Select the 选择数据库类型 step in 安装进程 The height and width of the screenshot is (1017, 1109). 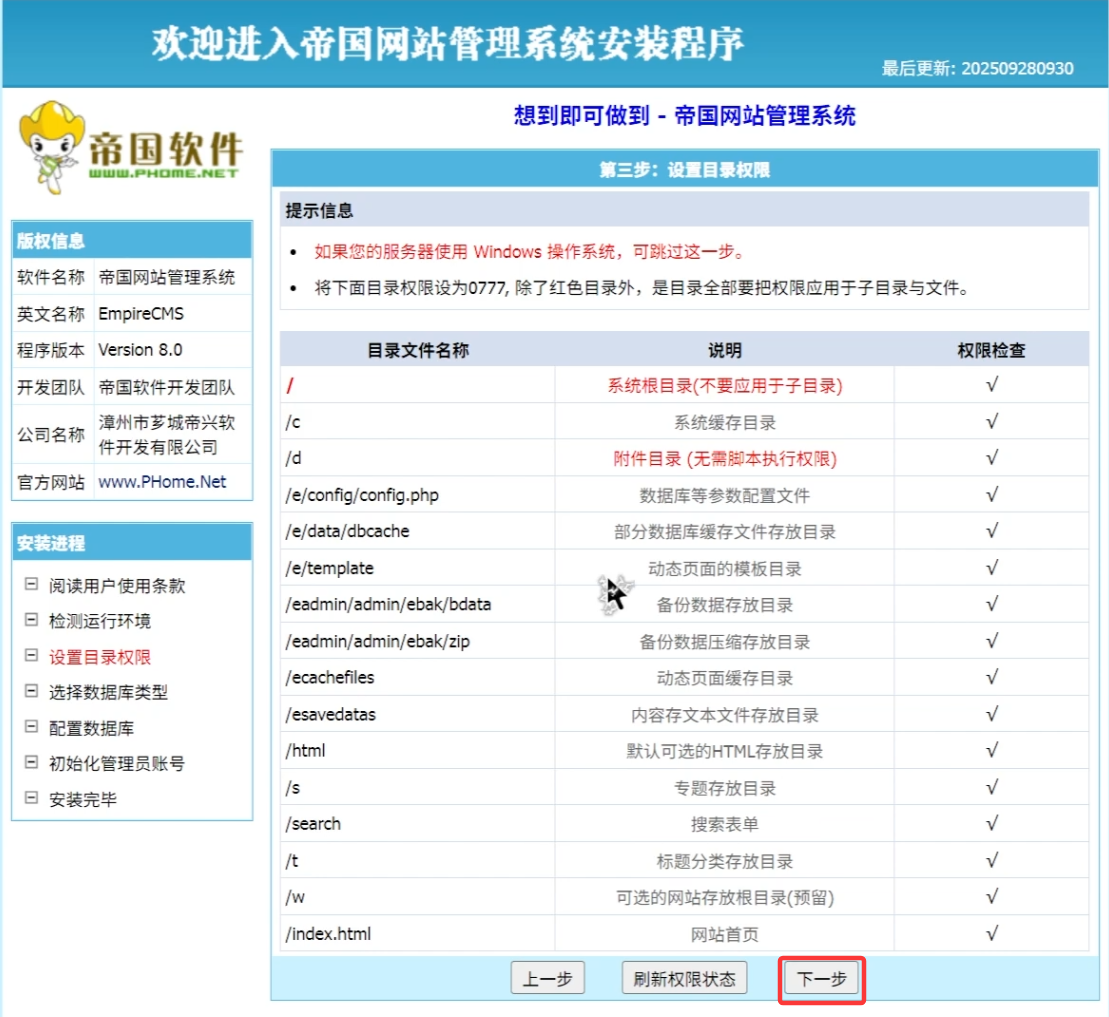click(x=108, y=692)
